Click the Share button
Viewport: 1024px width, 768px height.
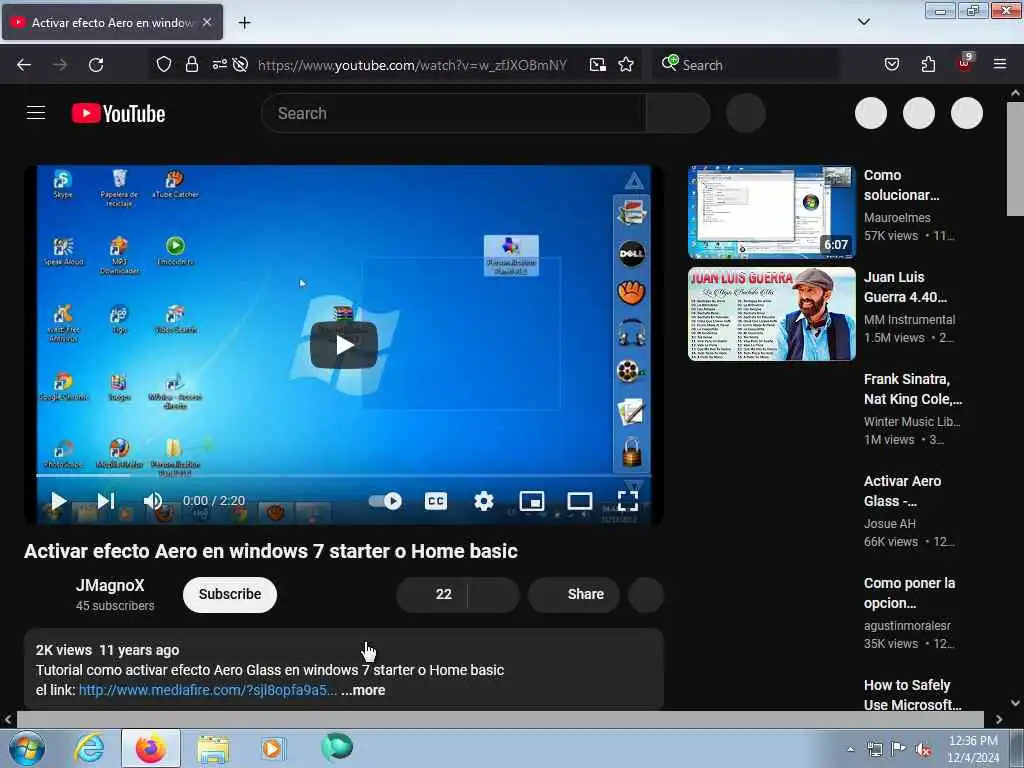(x=574, y=594)
